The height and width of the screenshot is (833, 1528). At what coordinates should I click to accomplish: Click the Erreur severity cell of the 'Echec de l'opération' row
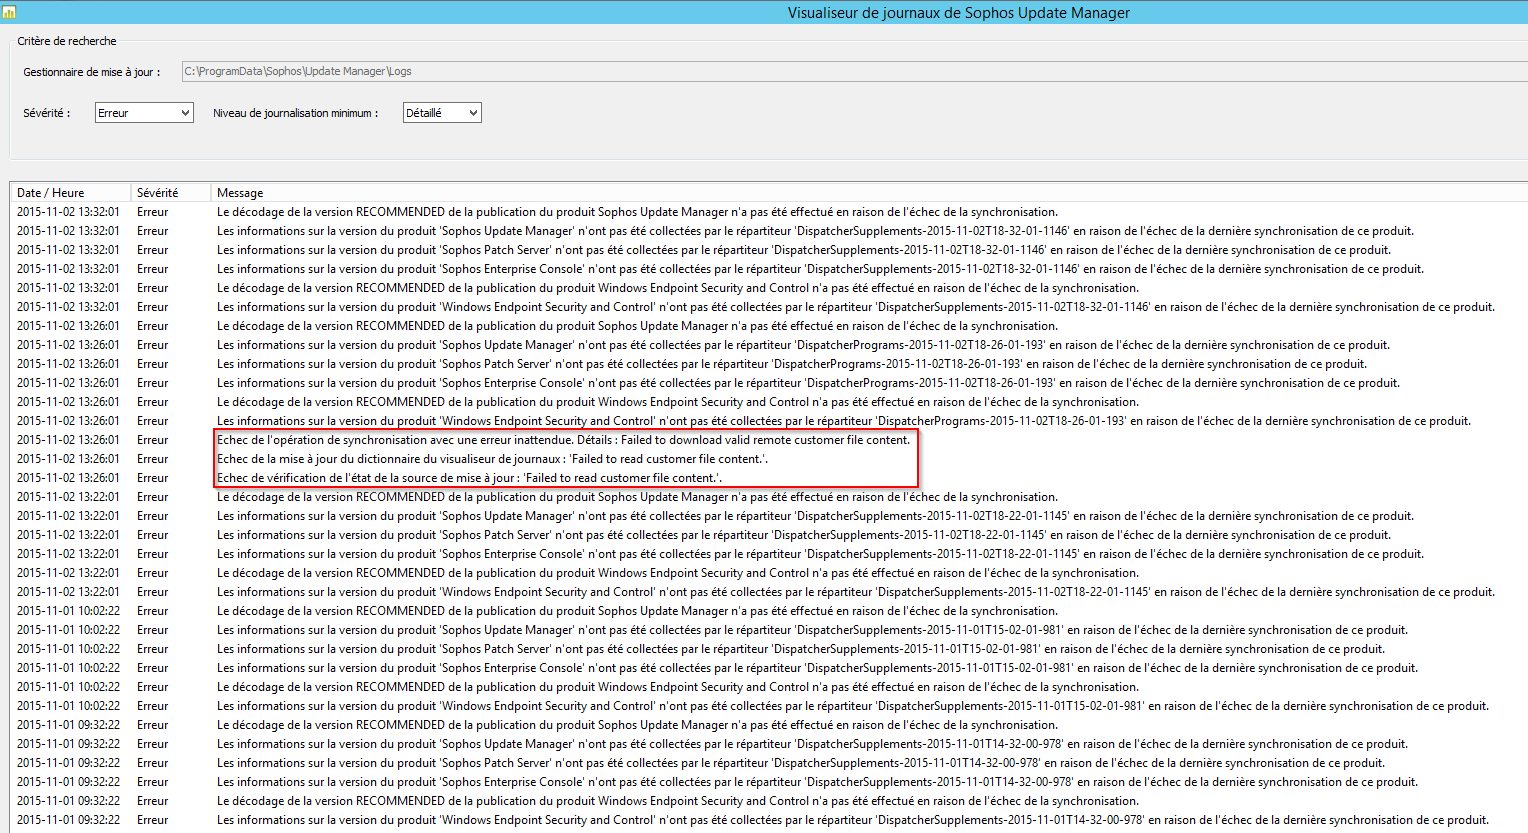(x=153, y=440)
